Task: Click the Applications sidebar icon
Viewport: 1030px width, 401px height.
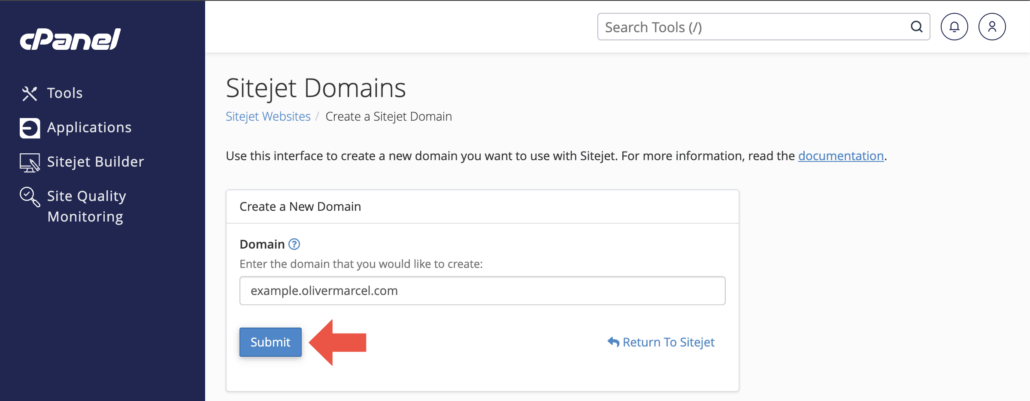Action: point(30,128)
